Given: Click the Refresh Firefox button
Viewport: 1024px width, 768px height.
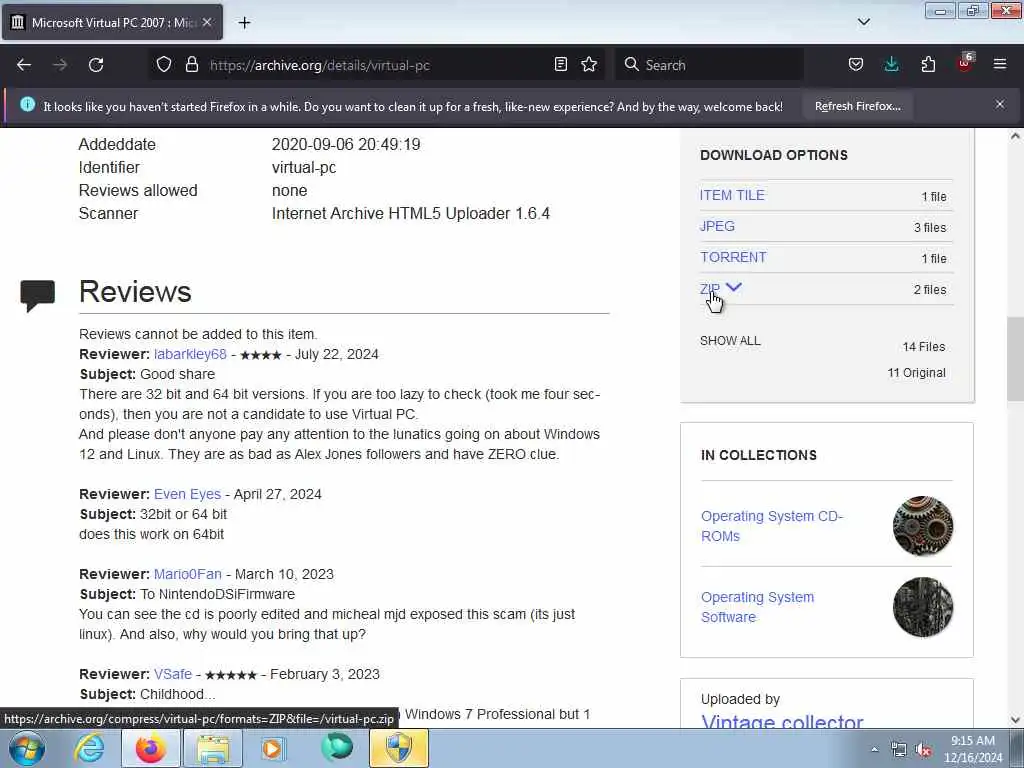Looking at the screenshot, I should tap(857, 106).
